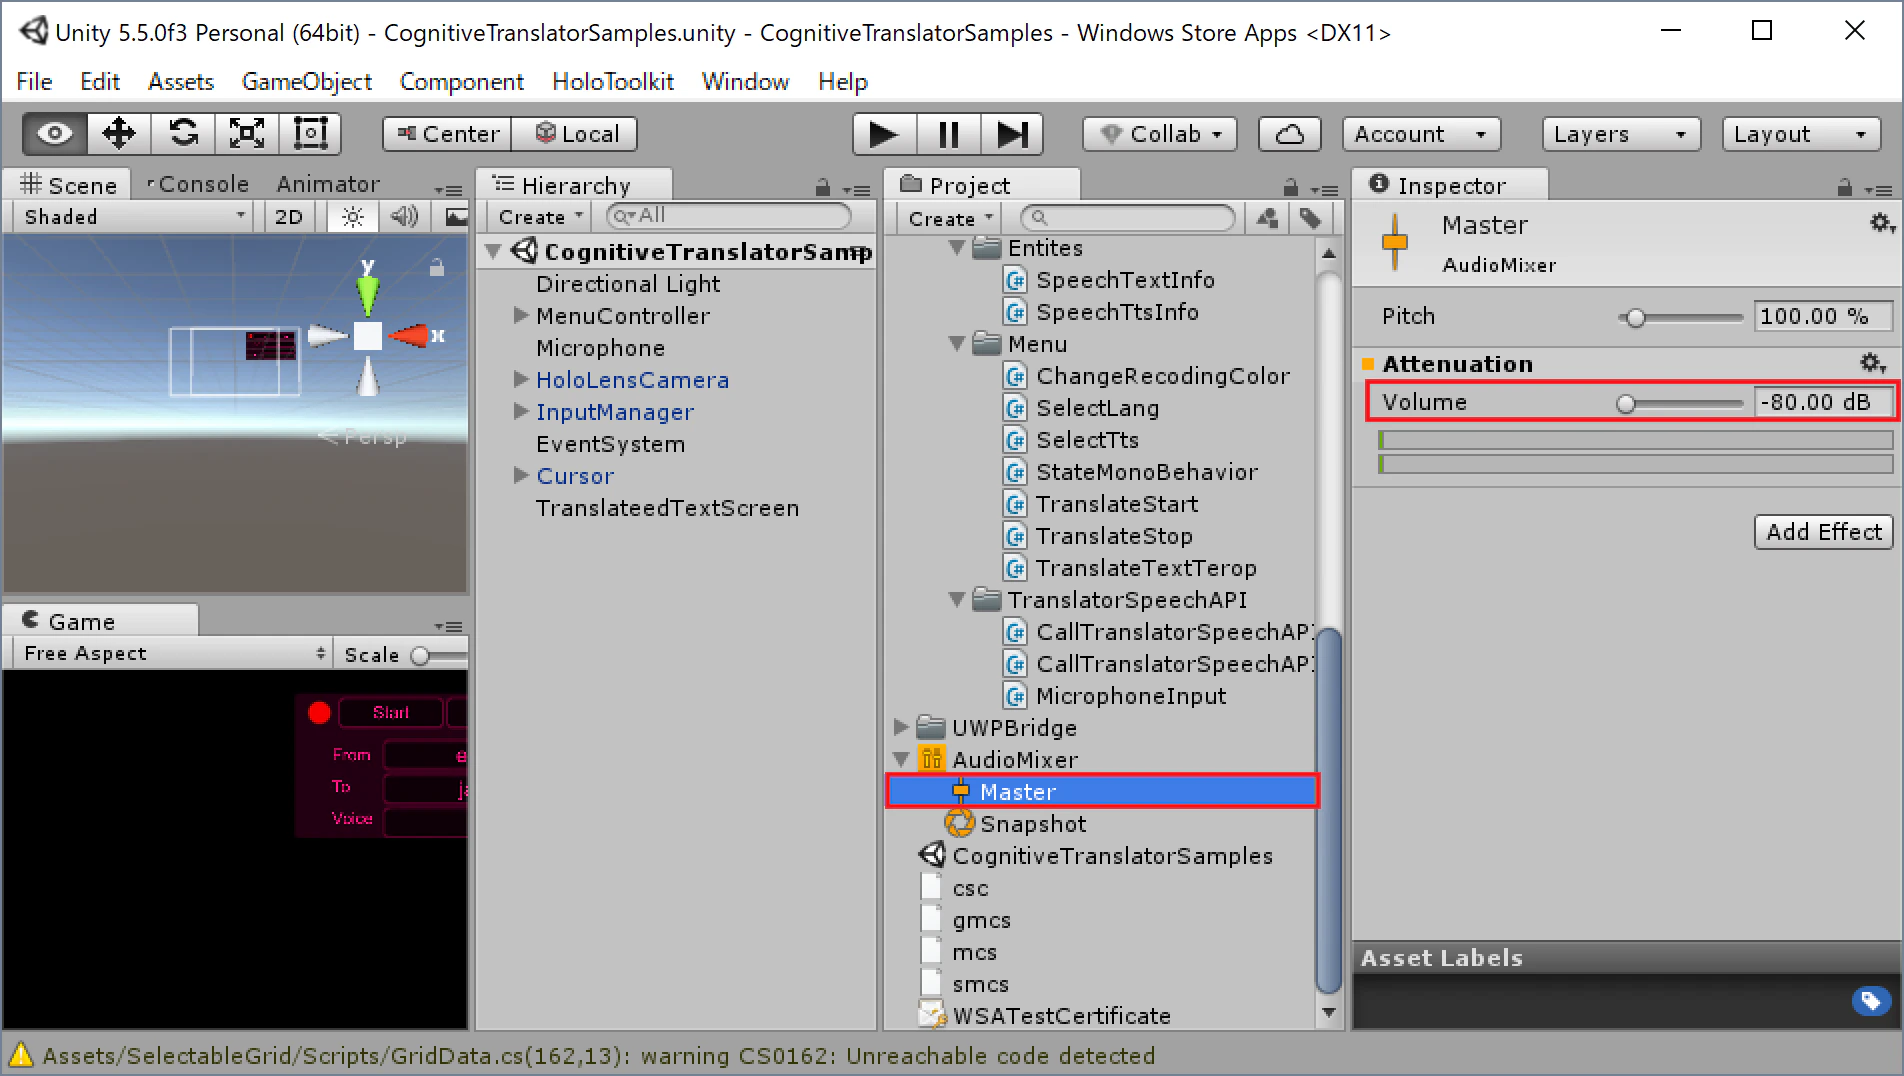This screenshot has width=1904, height=1076.
Task: Select the Rect transform tool
Action: (x=310, y=134)
